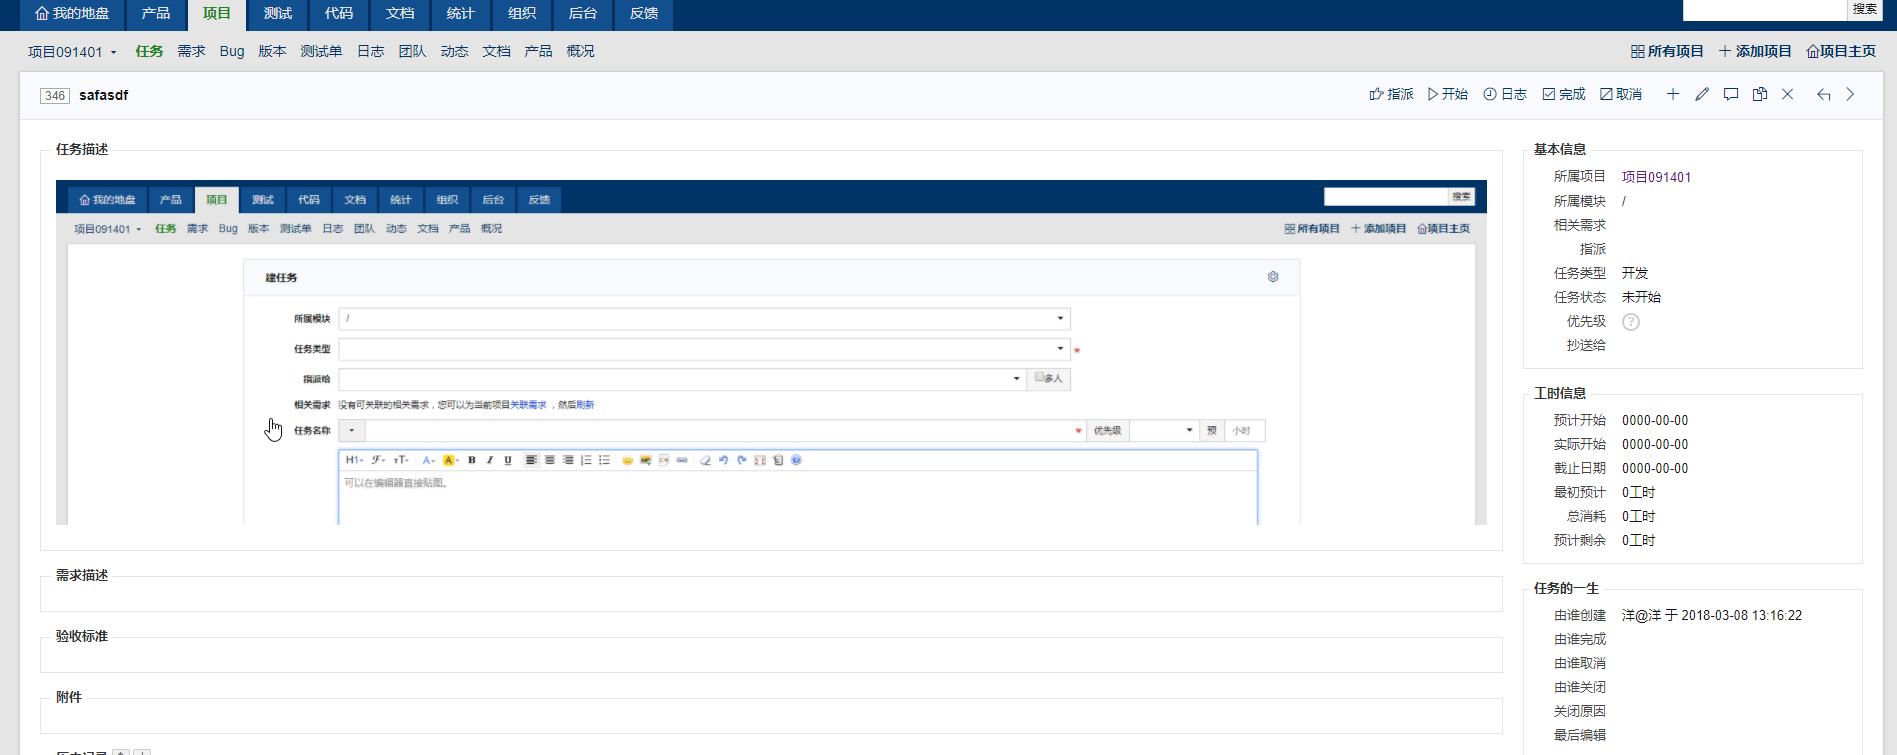The height and width of the screenshot is (755, 1897).
Task: Select 产品 in the project submenu
Action: [x=538, y=52]
